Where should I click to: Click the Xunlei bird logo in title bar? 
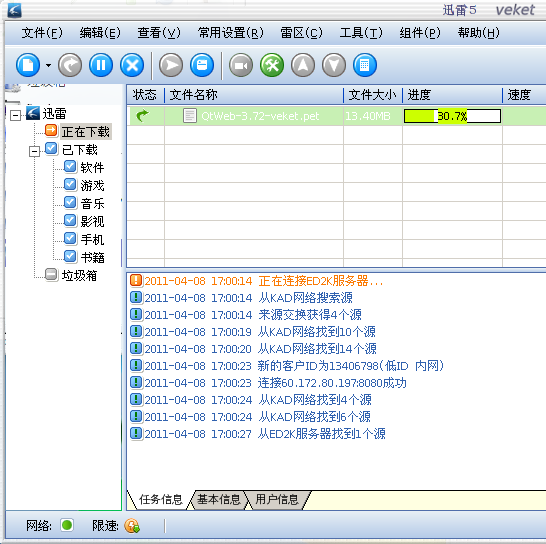[14, 10]
